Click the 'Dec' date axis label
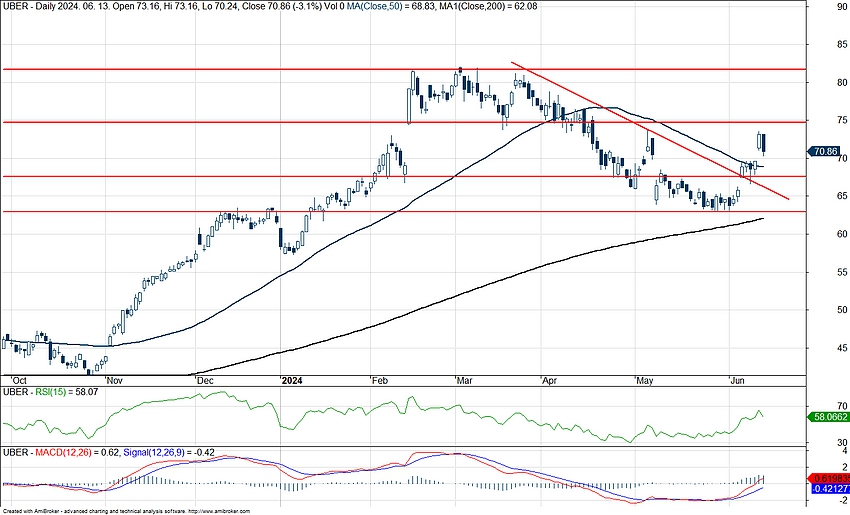This screenshot has width=850, height=515. click(205, 381)
